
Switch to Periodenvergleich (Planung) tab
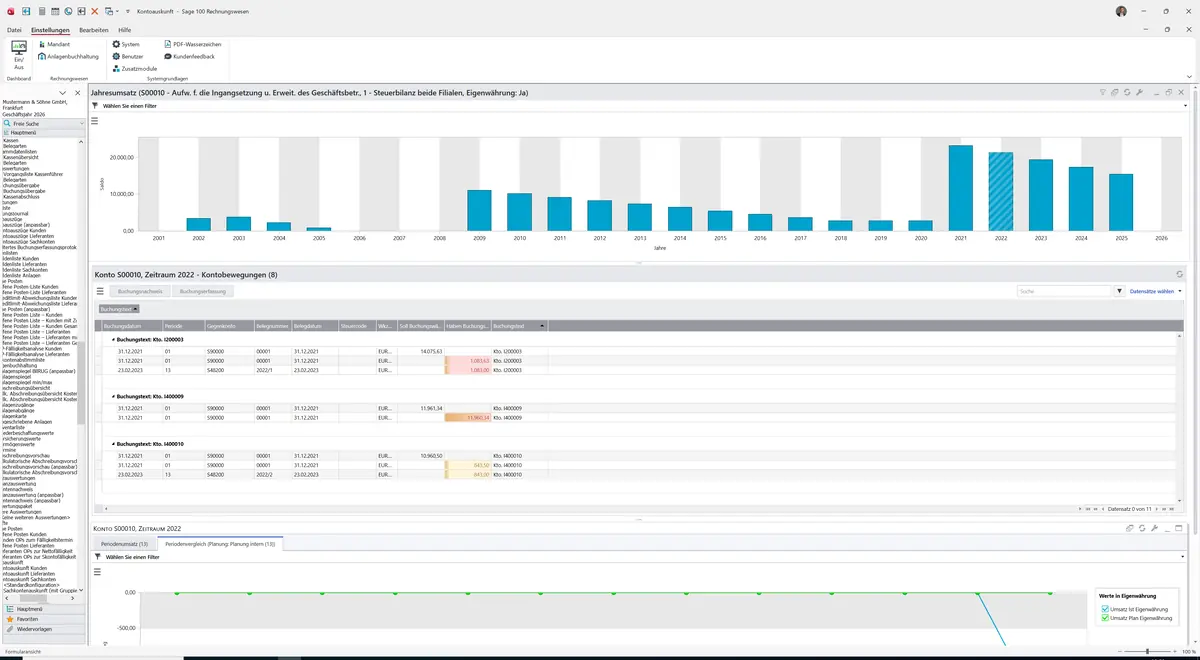222,543
